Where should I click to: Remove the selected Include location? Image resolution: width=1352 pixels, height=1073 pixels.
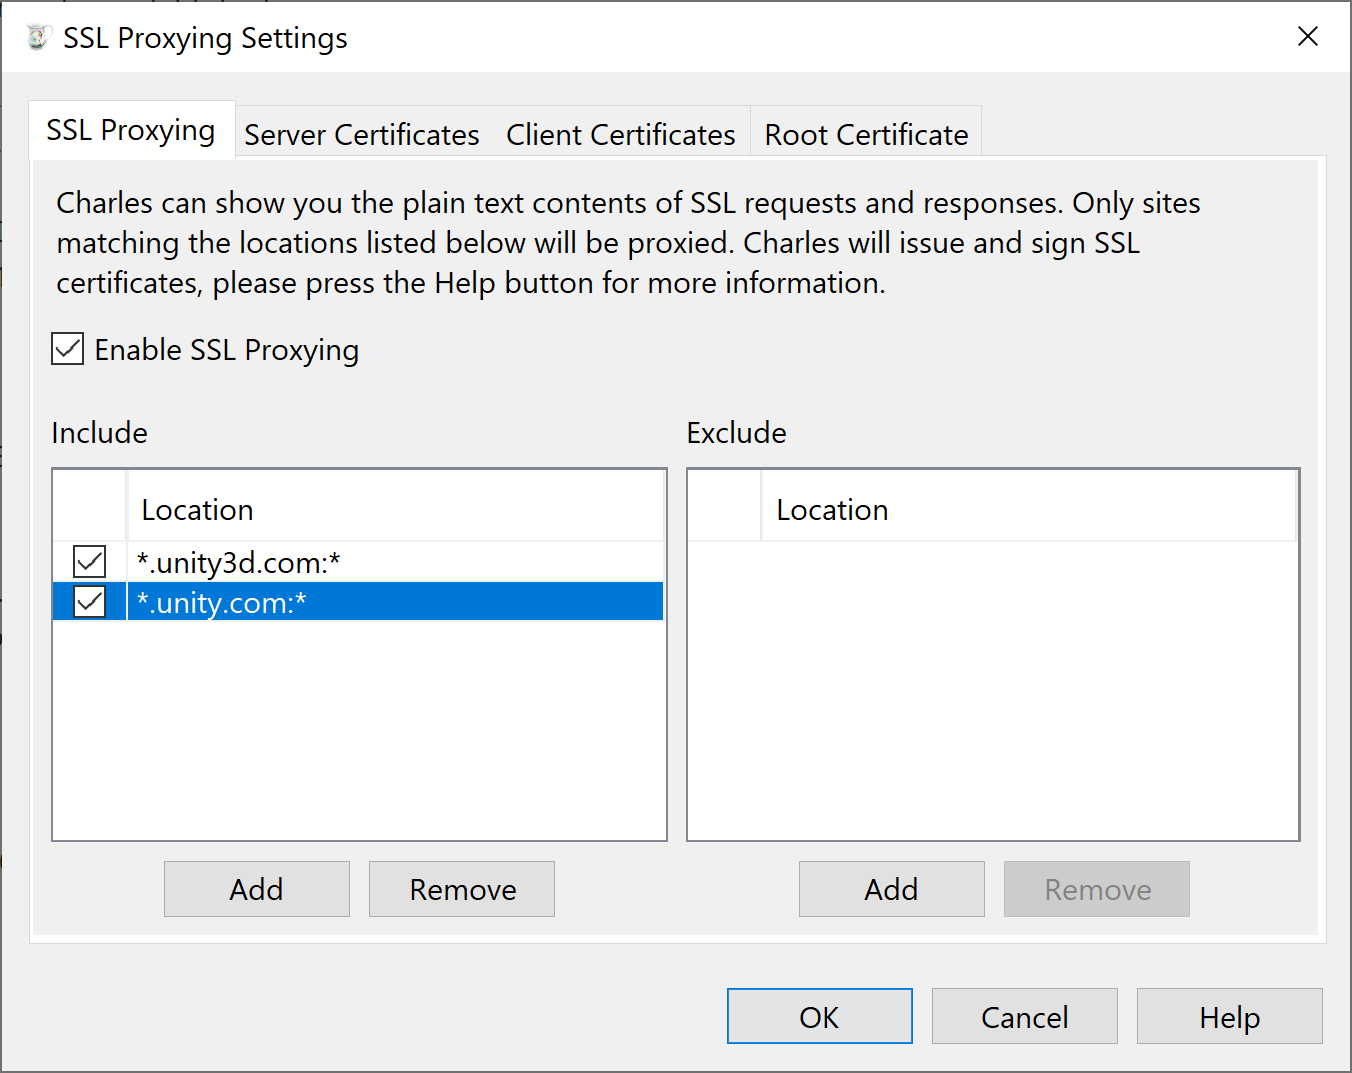[x=462, y=889]
